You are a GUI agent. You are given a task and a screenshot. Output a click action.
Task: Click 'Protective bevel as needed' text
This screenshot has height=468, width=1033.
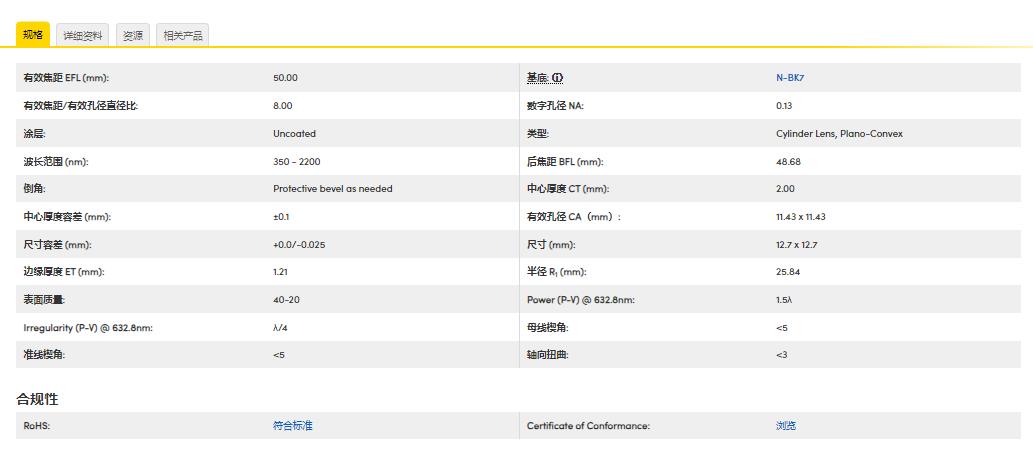tap(333, 189)
